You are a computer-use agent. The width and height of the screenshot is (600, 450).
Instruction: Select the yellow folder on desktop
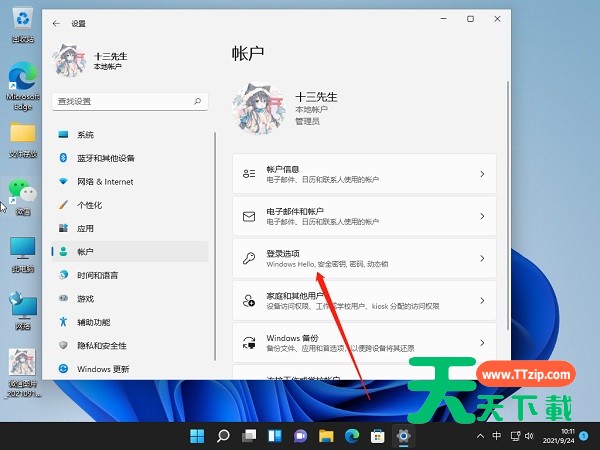(23, 140)
